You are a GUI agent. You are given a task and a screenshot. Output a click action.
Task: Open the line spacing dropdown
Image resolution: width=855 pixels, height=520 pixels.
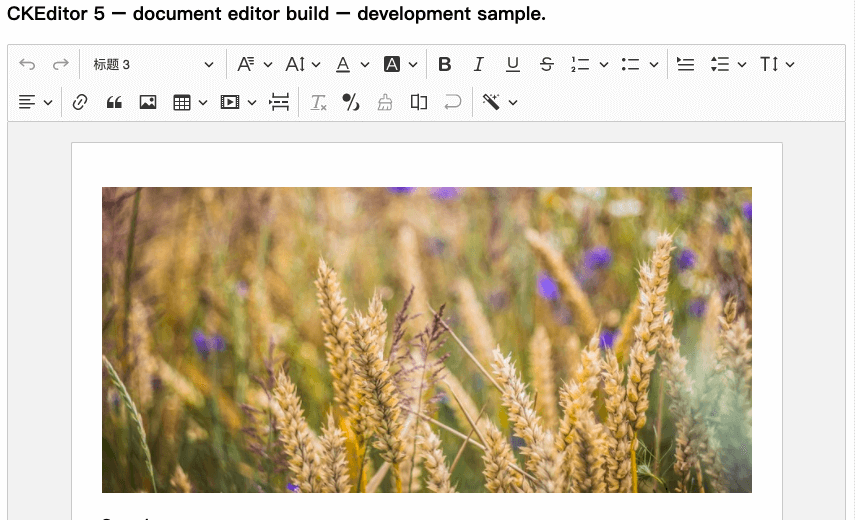pos(728,64)
